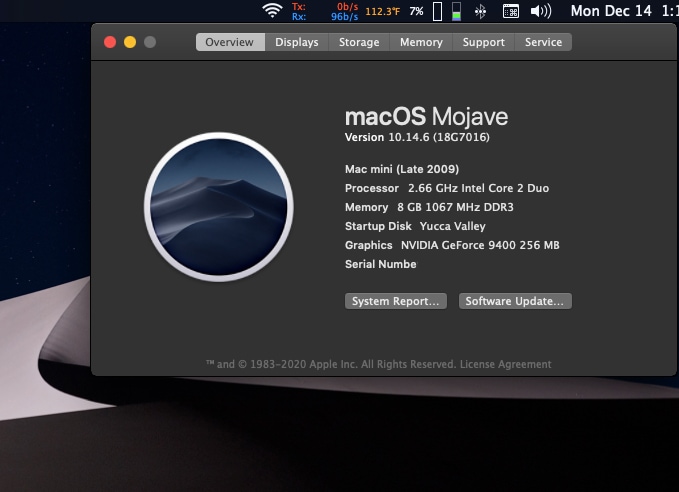
Task: Switch to the Displays tab
Action: (x=297, y=42)
